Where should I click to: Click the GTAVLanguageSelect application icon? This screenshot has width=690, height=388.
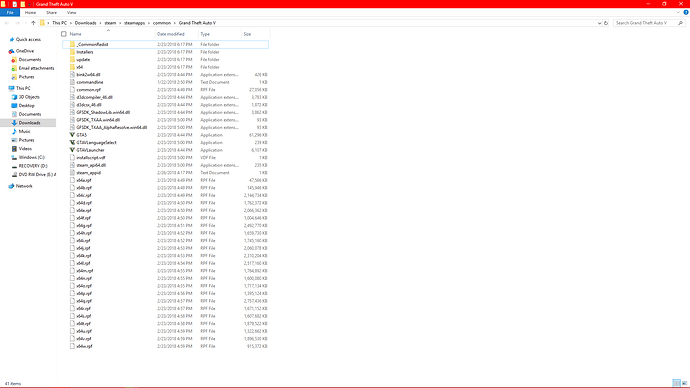click(x=72, y=143)
